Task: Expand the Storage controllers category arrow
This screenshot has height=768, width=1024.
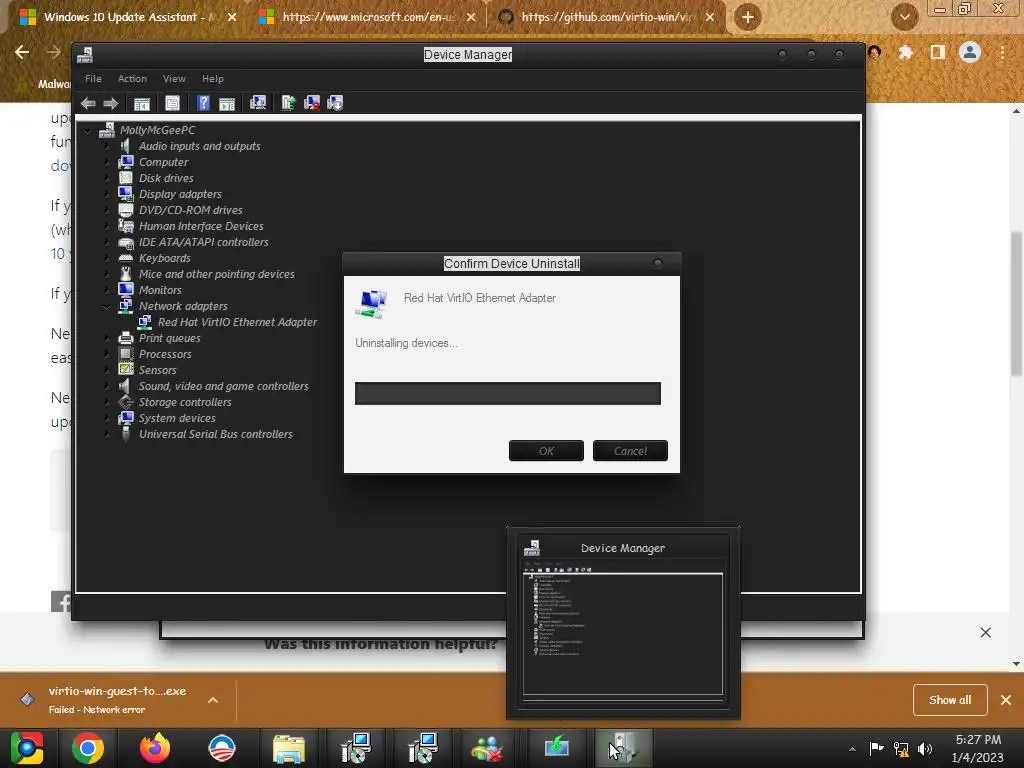Action: pos(107,402)
